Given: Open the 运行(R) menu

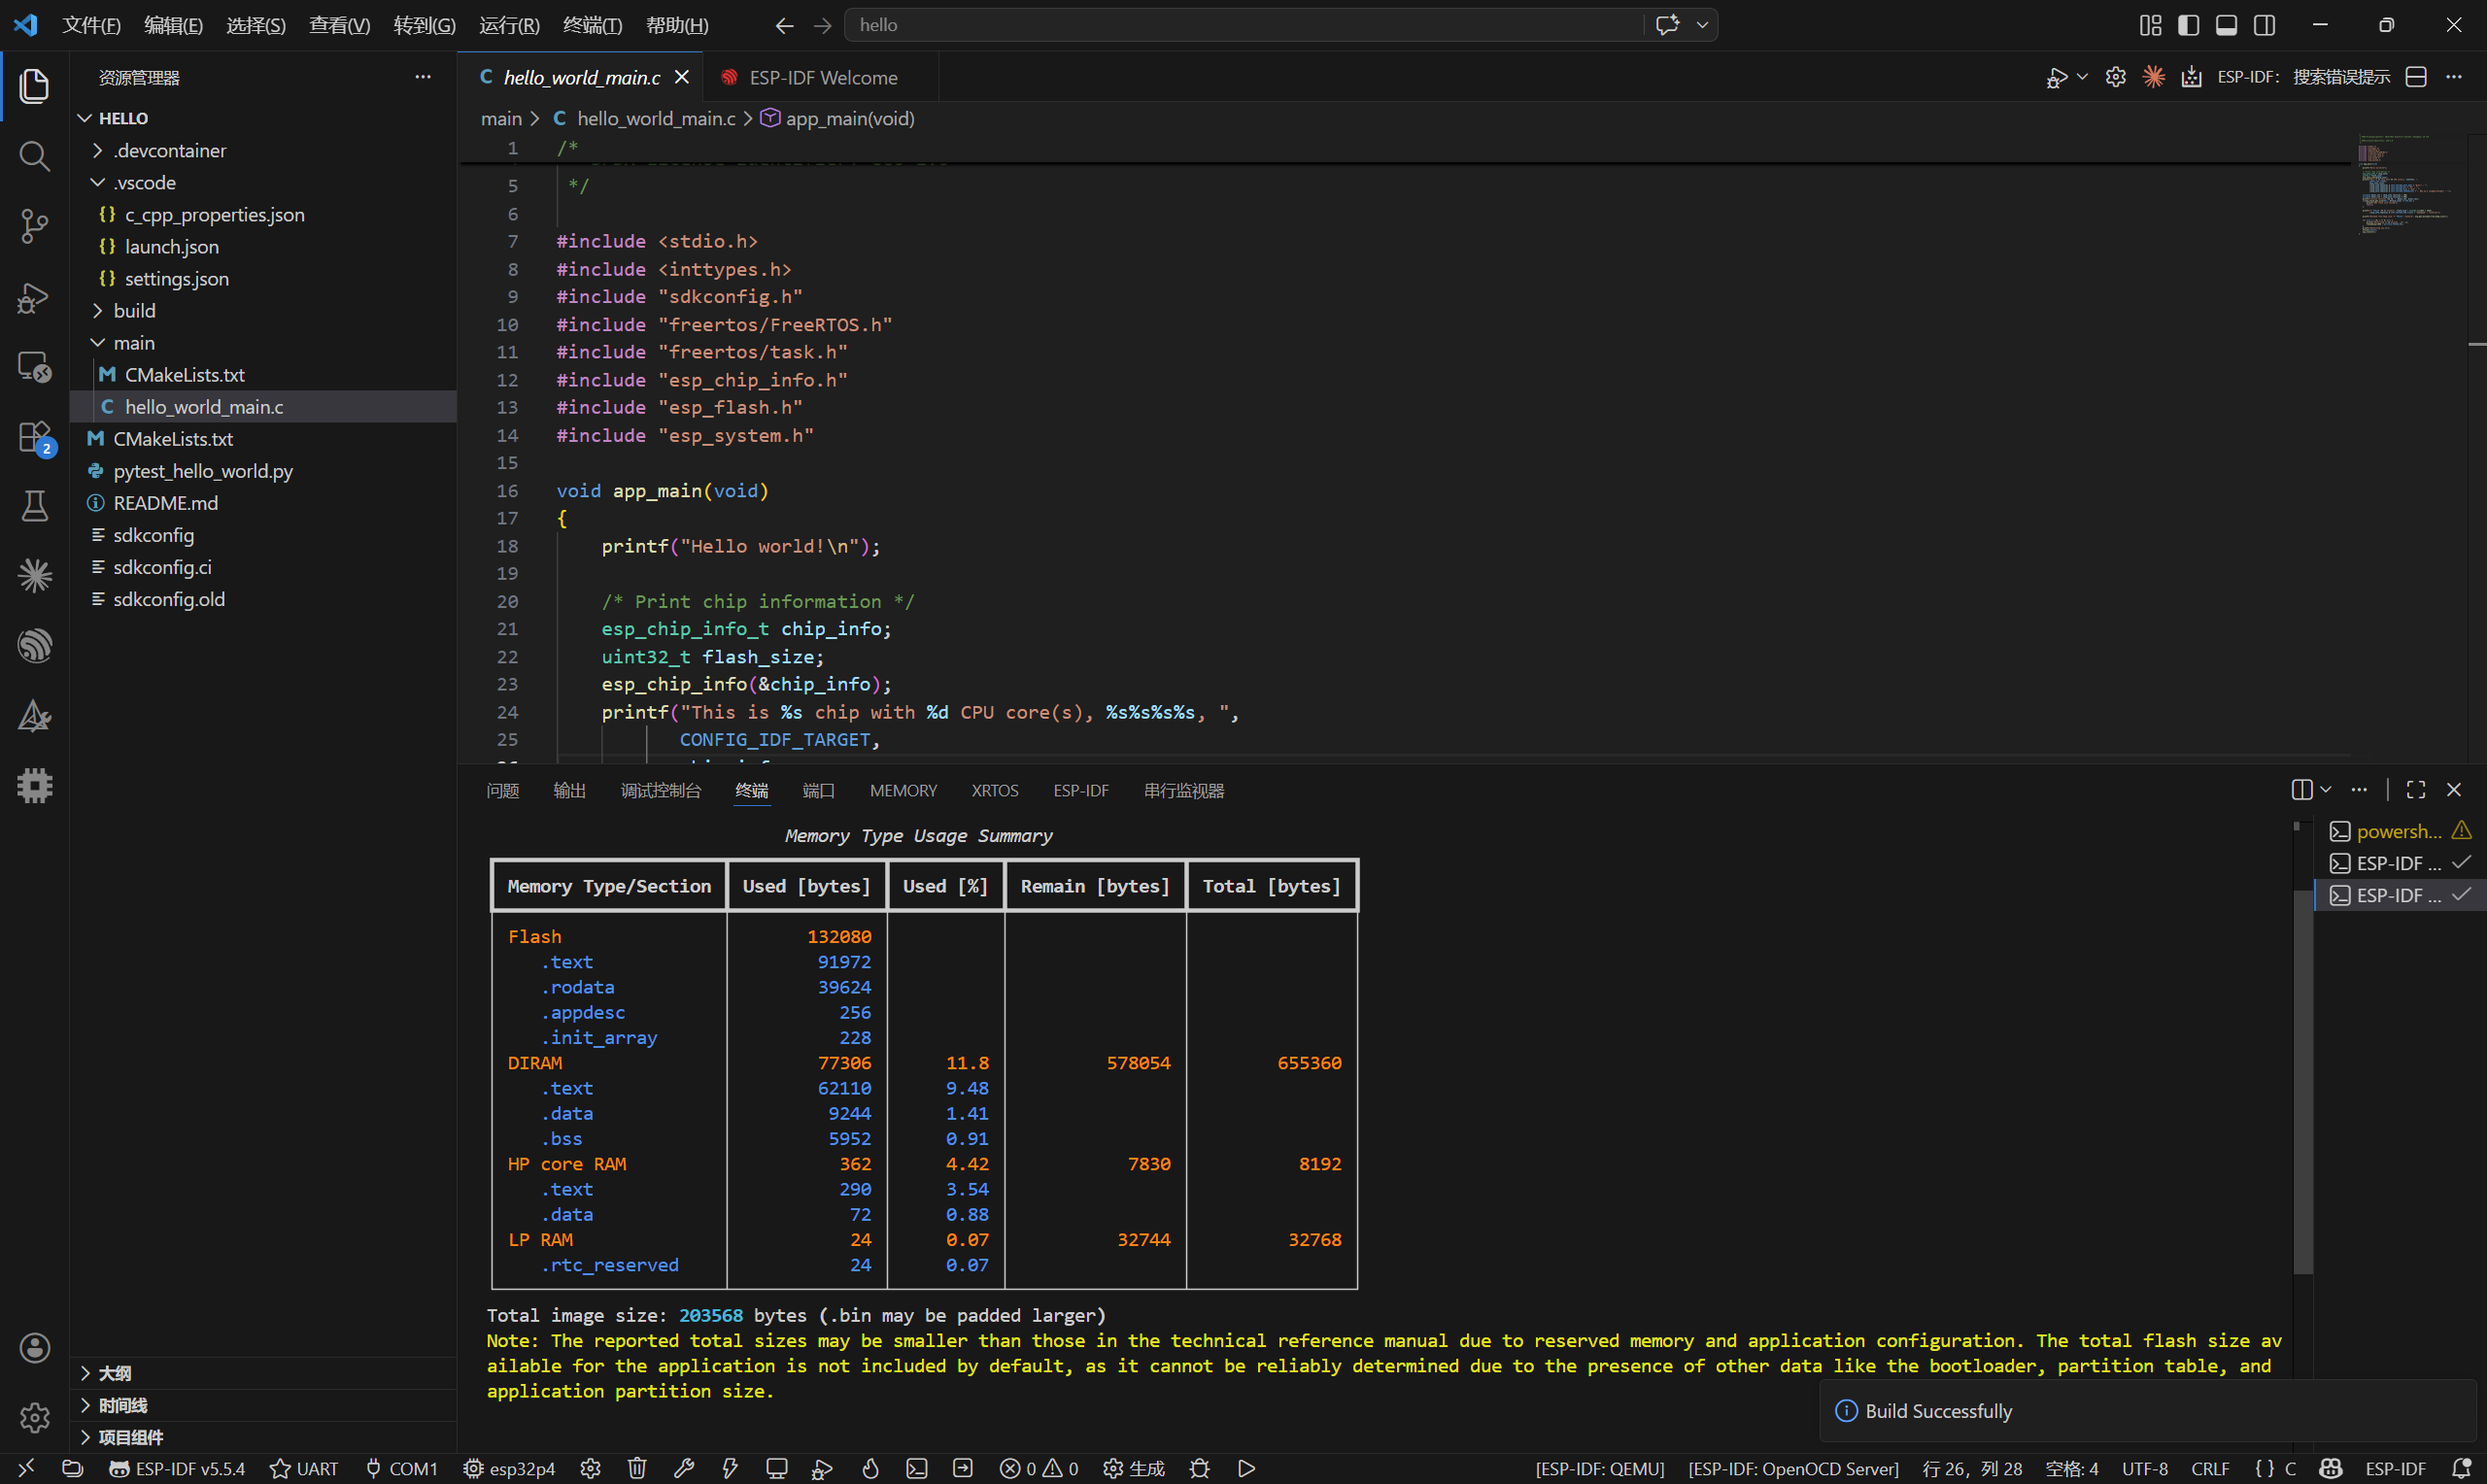Looking at the screenshot, I should [509, 25].
